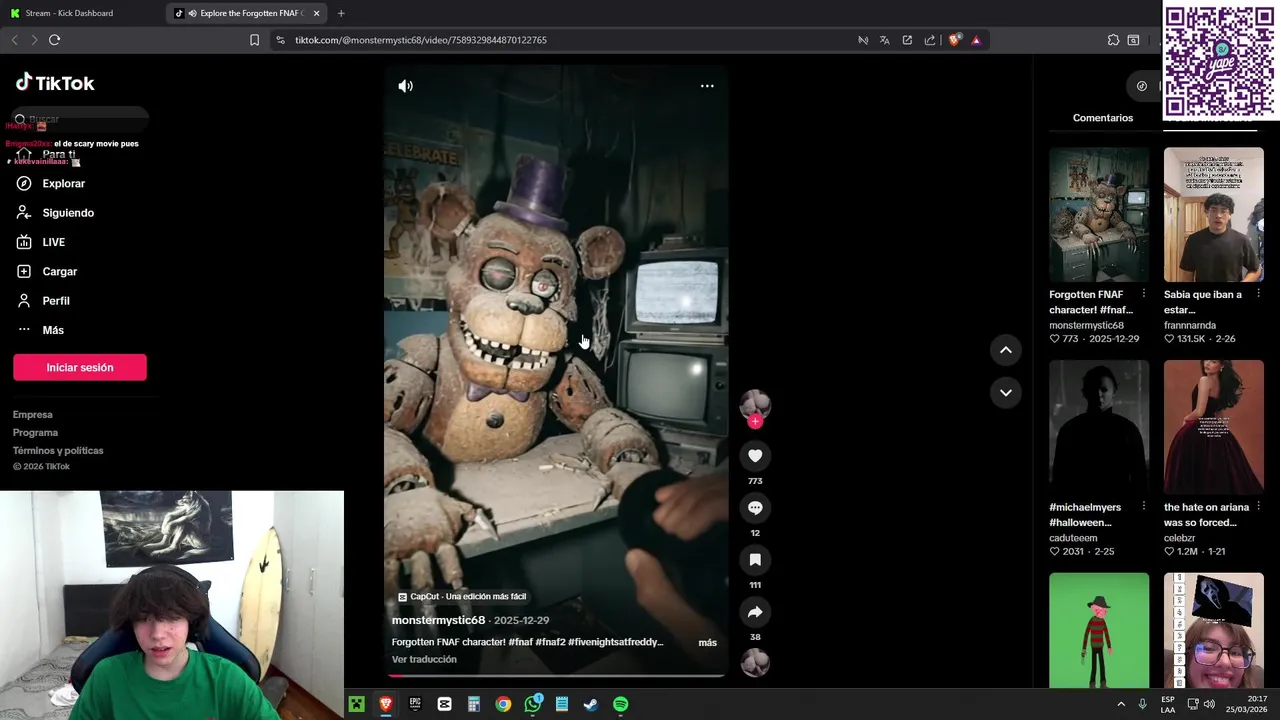Click the Brave Rewards triangle icon
The image size is (1280, 720).
point(976,40)
